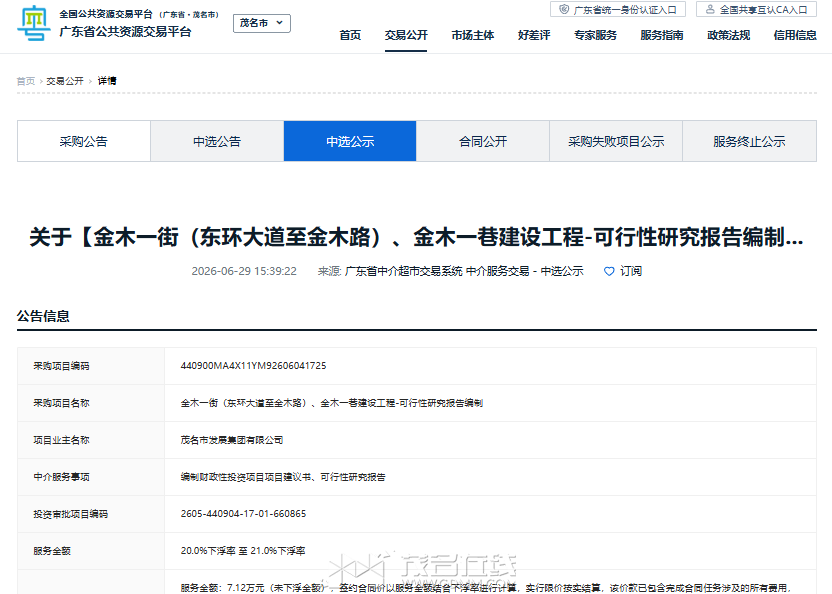Click the heart icon beside 订阅
This screenshot has height=594, width=832.
click(609, 271)
